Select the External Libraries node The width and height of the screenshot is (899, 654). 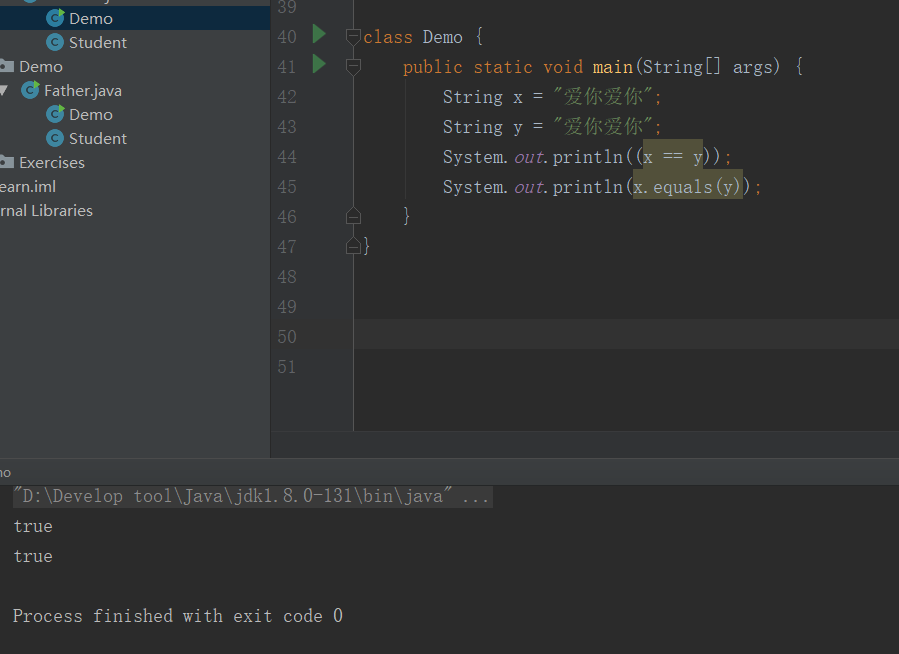click(46, 211)
